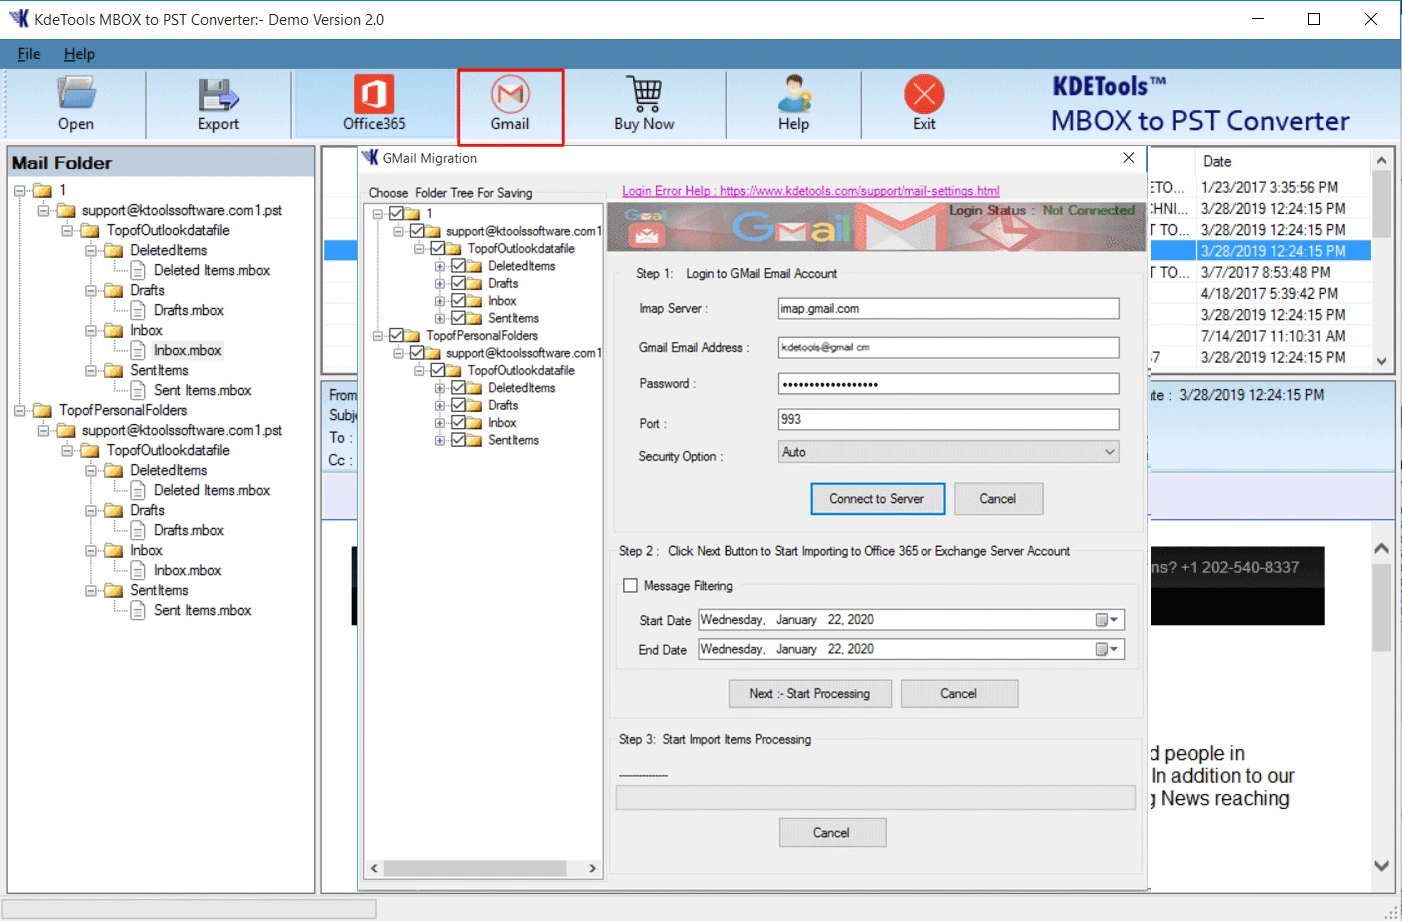Click the email list scroll-down arrow
The height and width of the screenshot is (923, 1402).
coord(1381,361)
